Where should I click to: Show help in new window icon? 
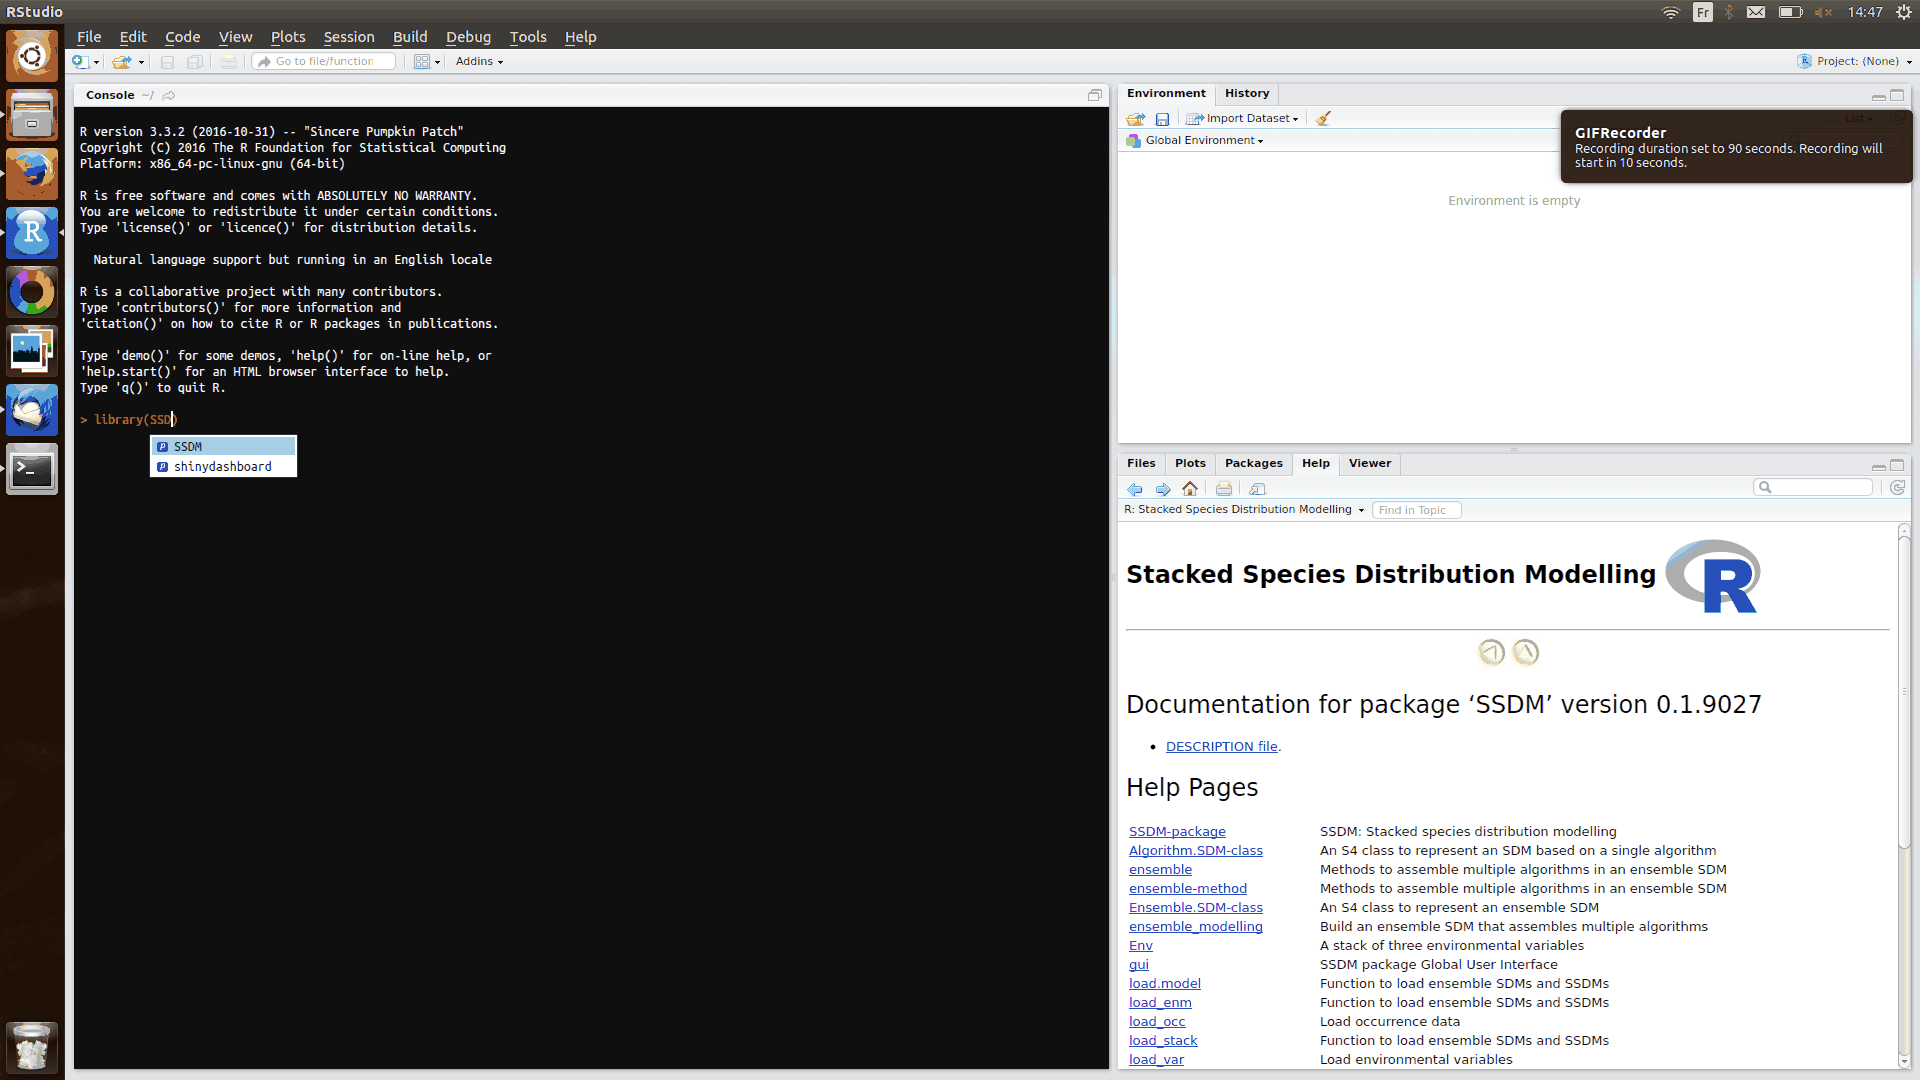1257,489
